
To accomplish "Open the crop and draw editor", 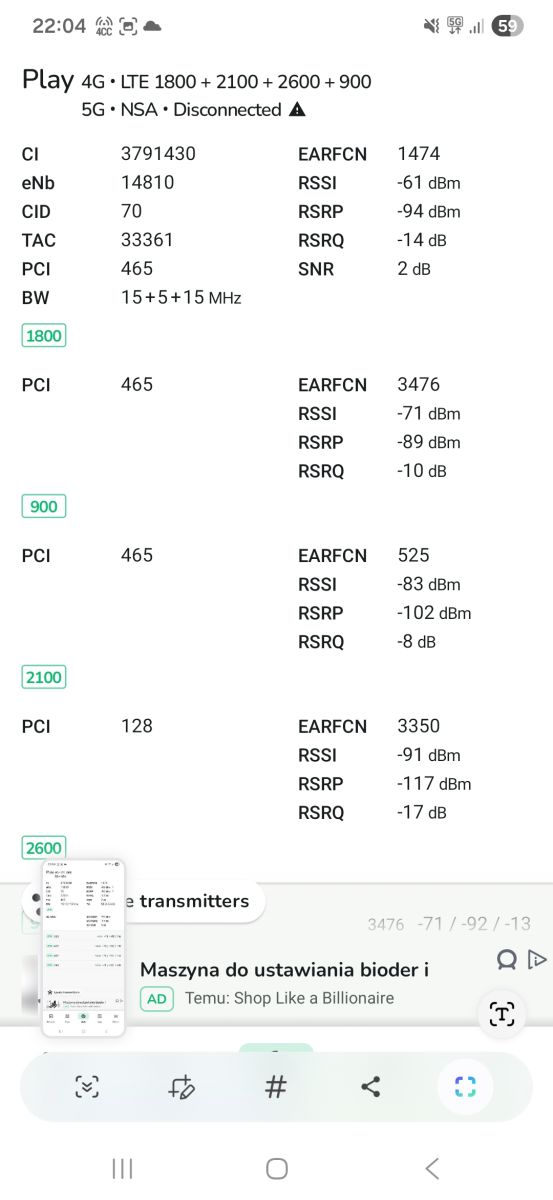I will [182, 1087].
